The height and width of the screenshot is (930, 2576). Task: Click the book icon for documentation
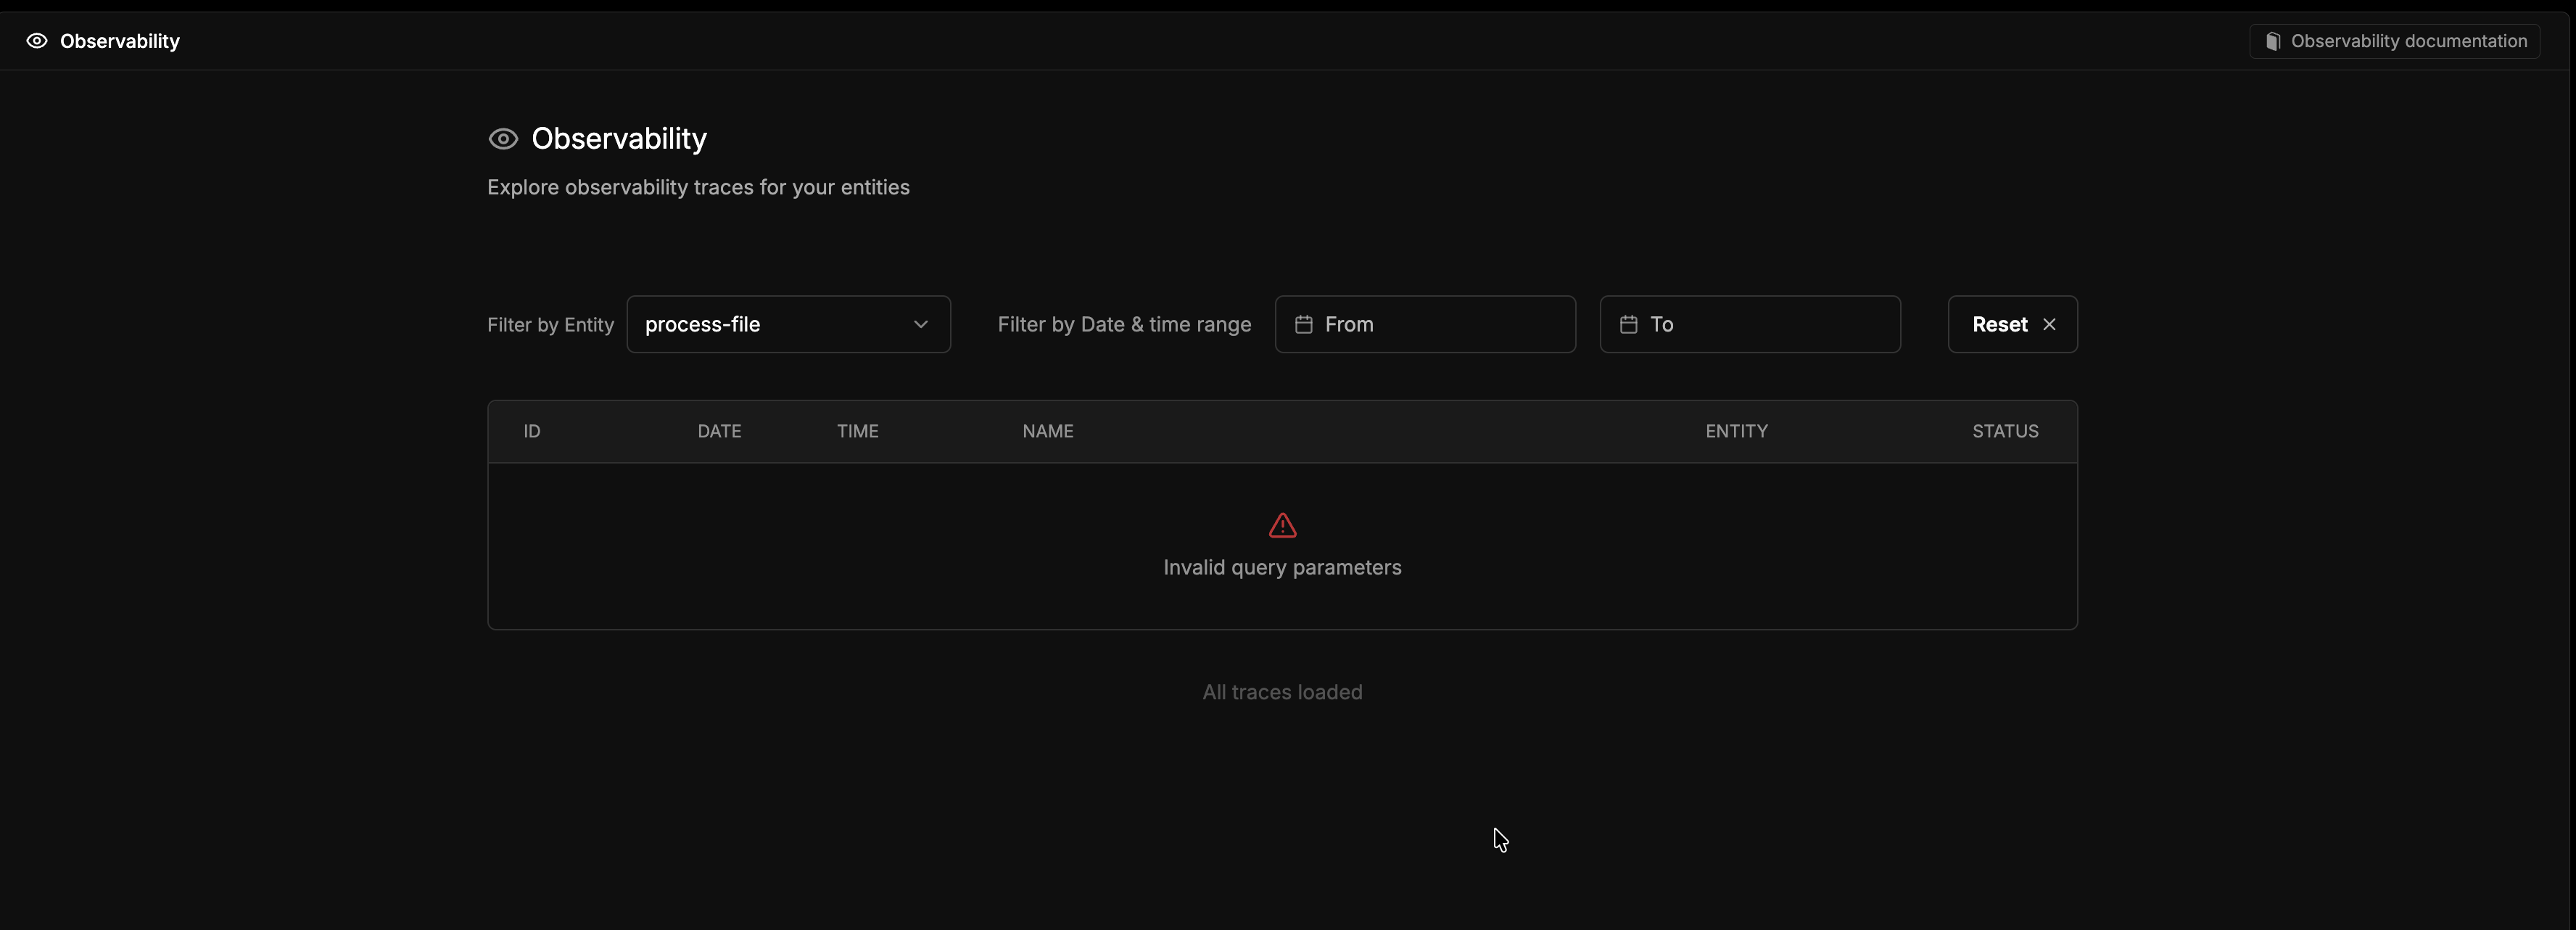click(2272, 41)
